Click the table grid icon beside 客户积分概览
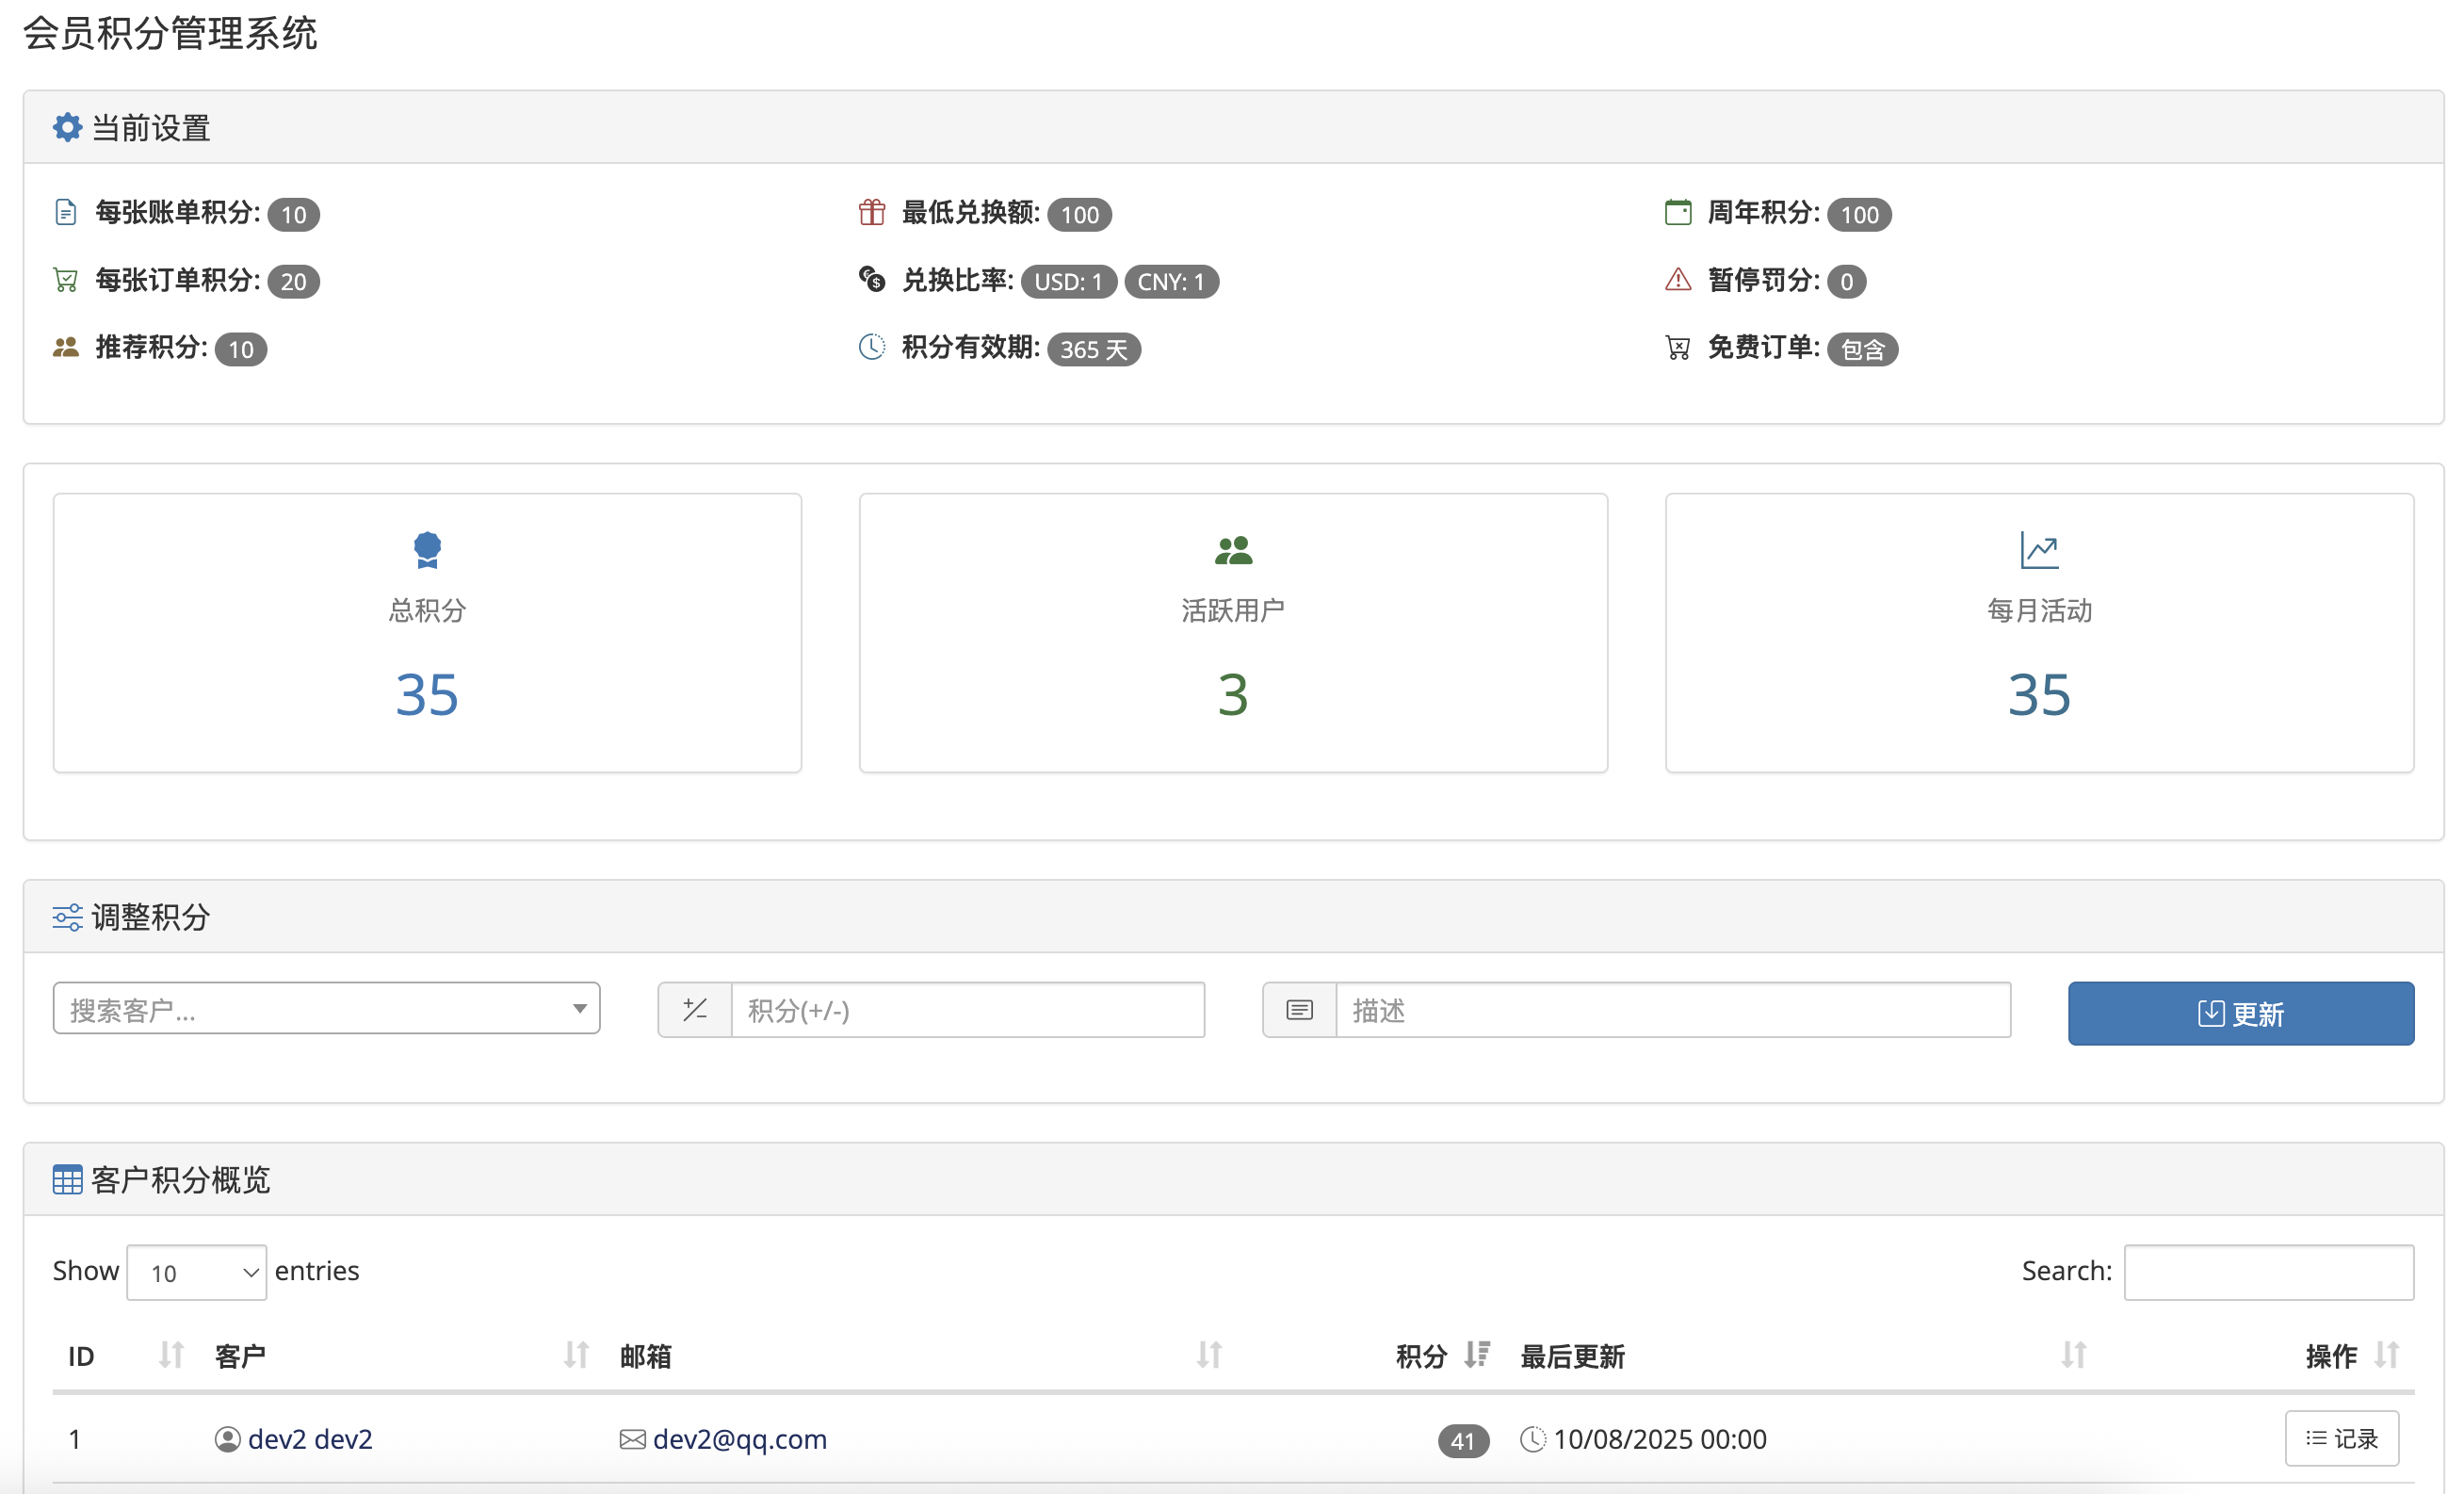 [67, 1179]
